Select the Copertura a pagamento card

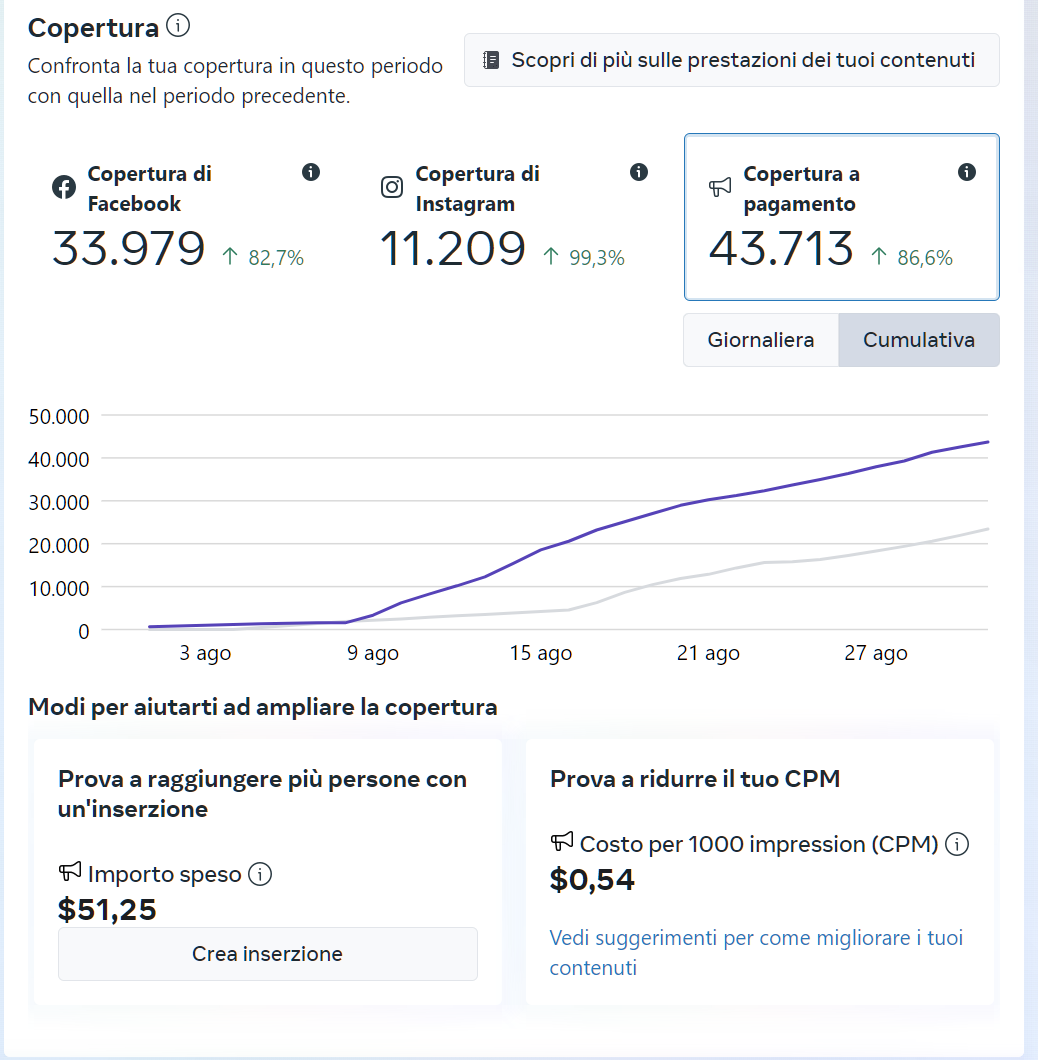[x=841, y=217]
